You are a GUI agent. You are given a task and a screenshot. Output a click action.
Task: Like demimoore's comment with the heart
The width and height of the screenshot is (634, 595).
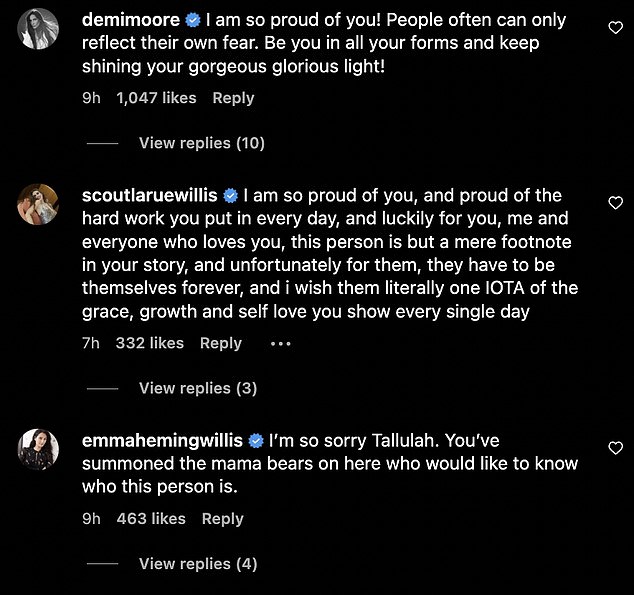[x=616, y=29]
